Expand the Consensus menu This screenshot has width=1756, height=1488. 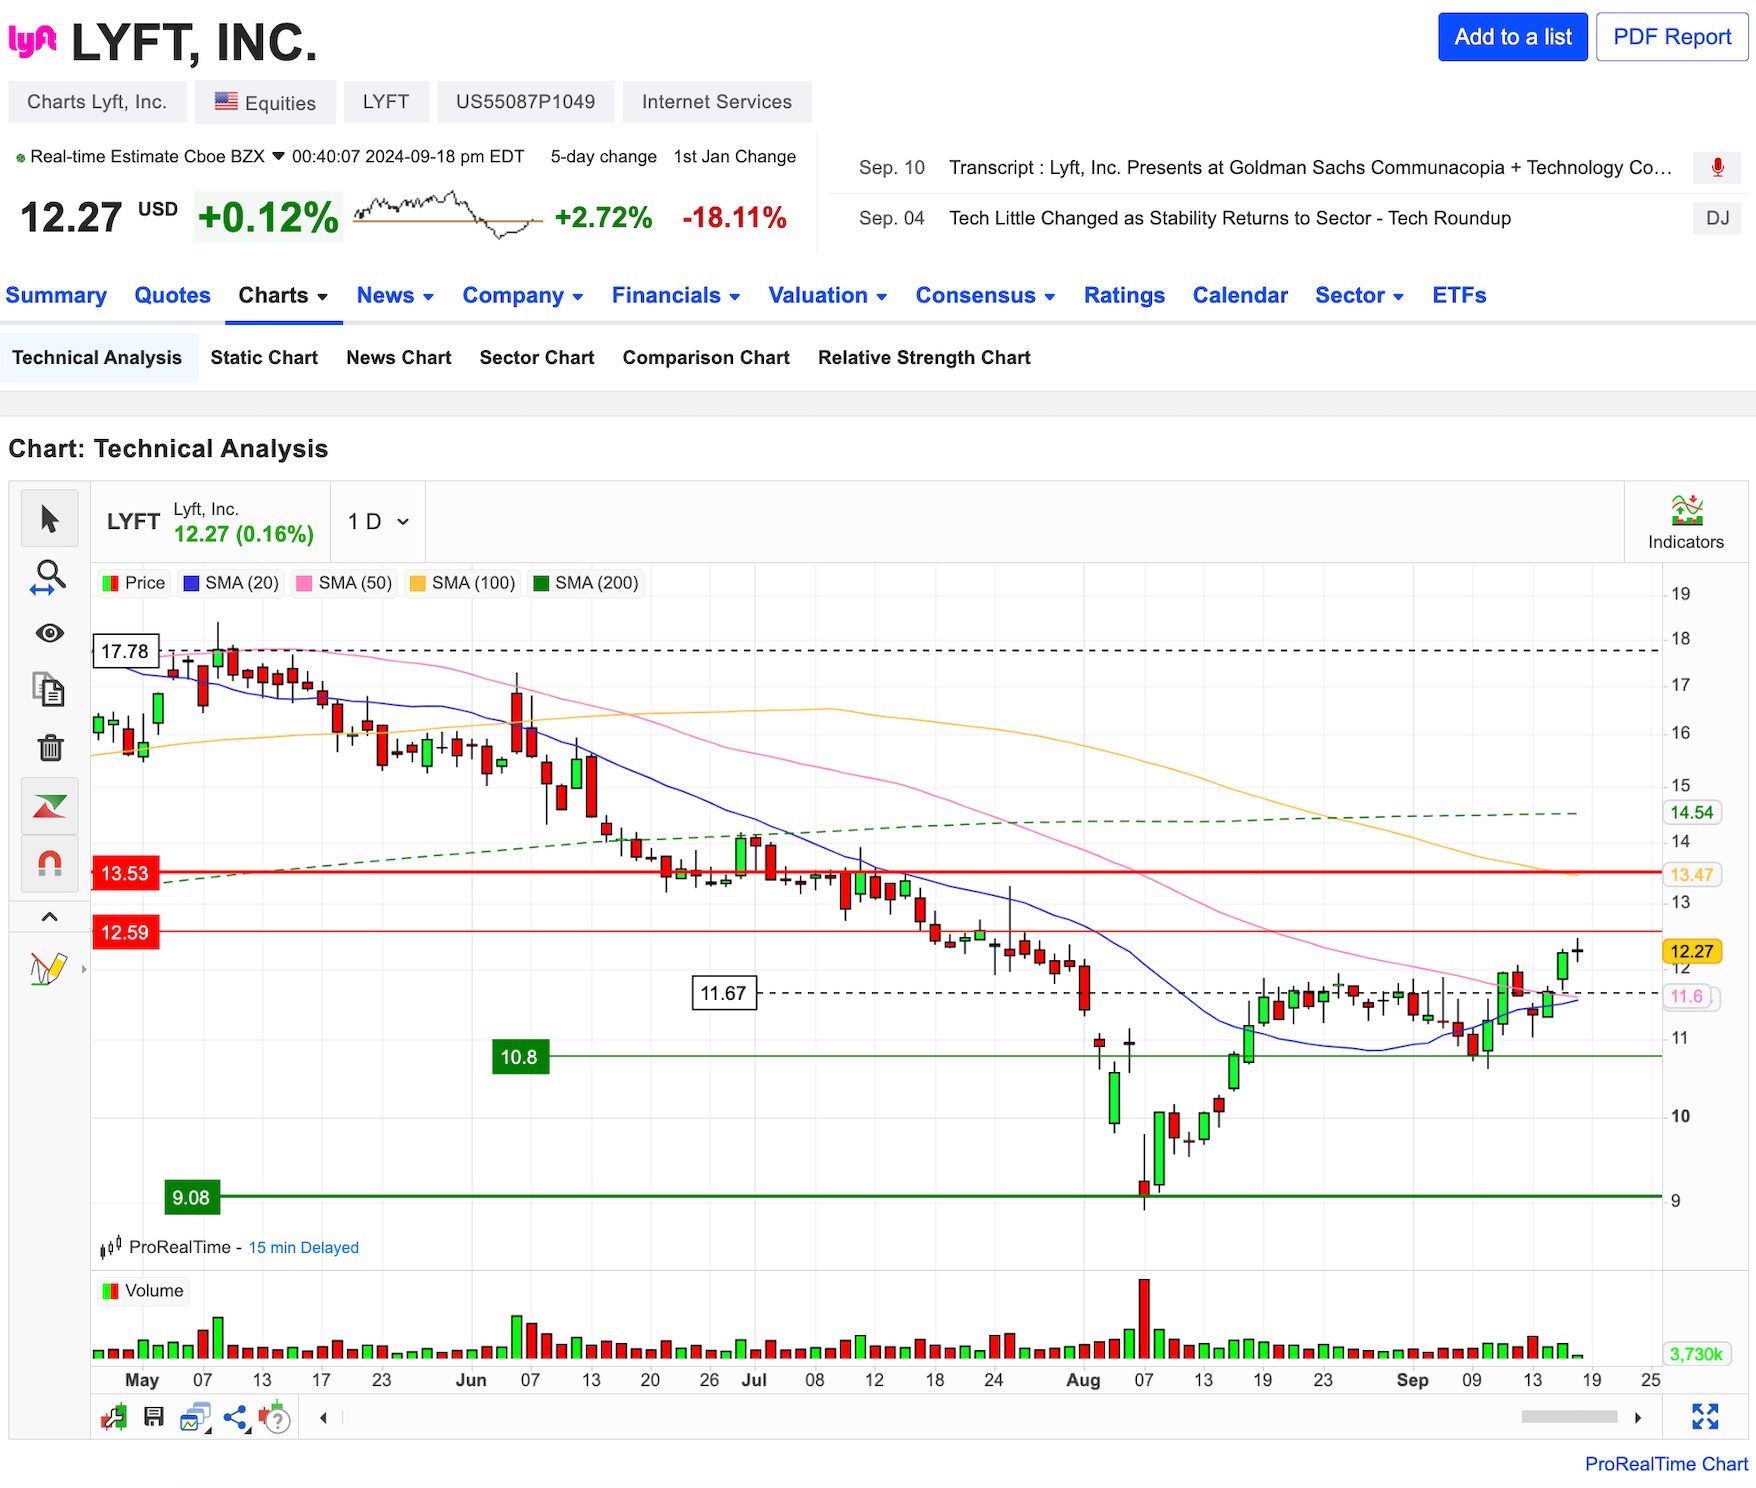[986, 295]
